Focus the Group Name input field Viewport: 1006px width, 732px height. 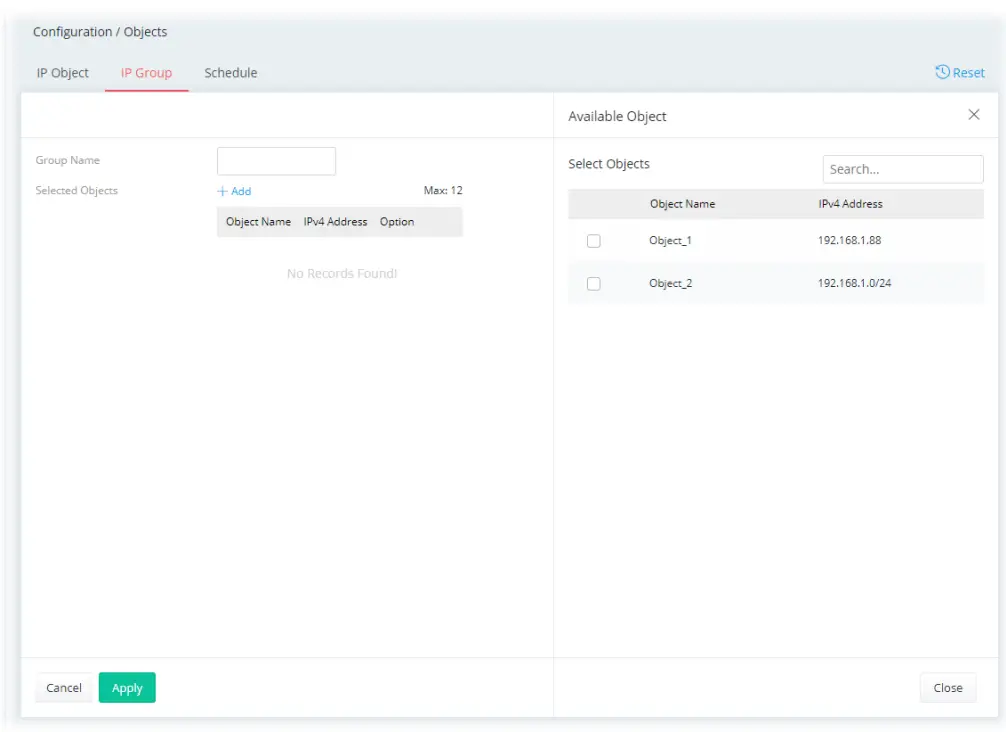[277, 161]
